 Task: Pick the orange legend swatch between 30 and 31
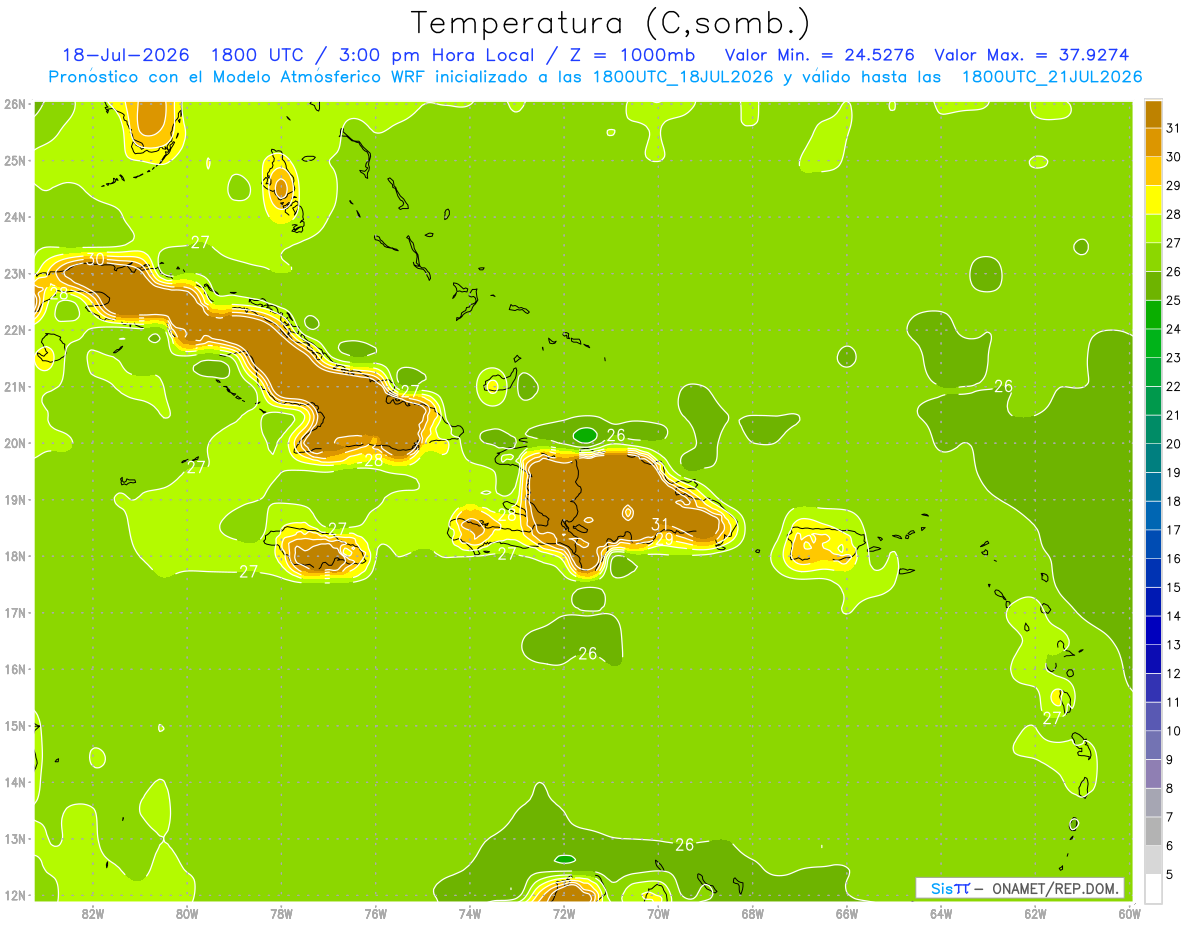coord(1153,142)
